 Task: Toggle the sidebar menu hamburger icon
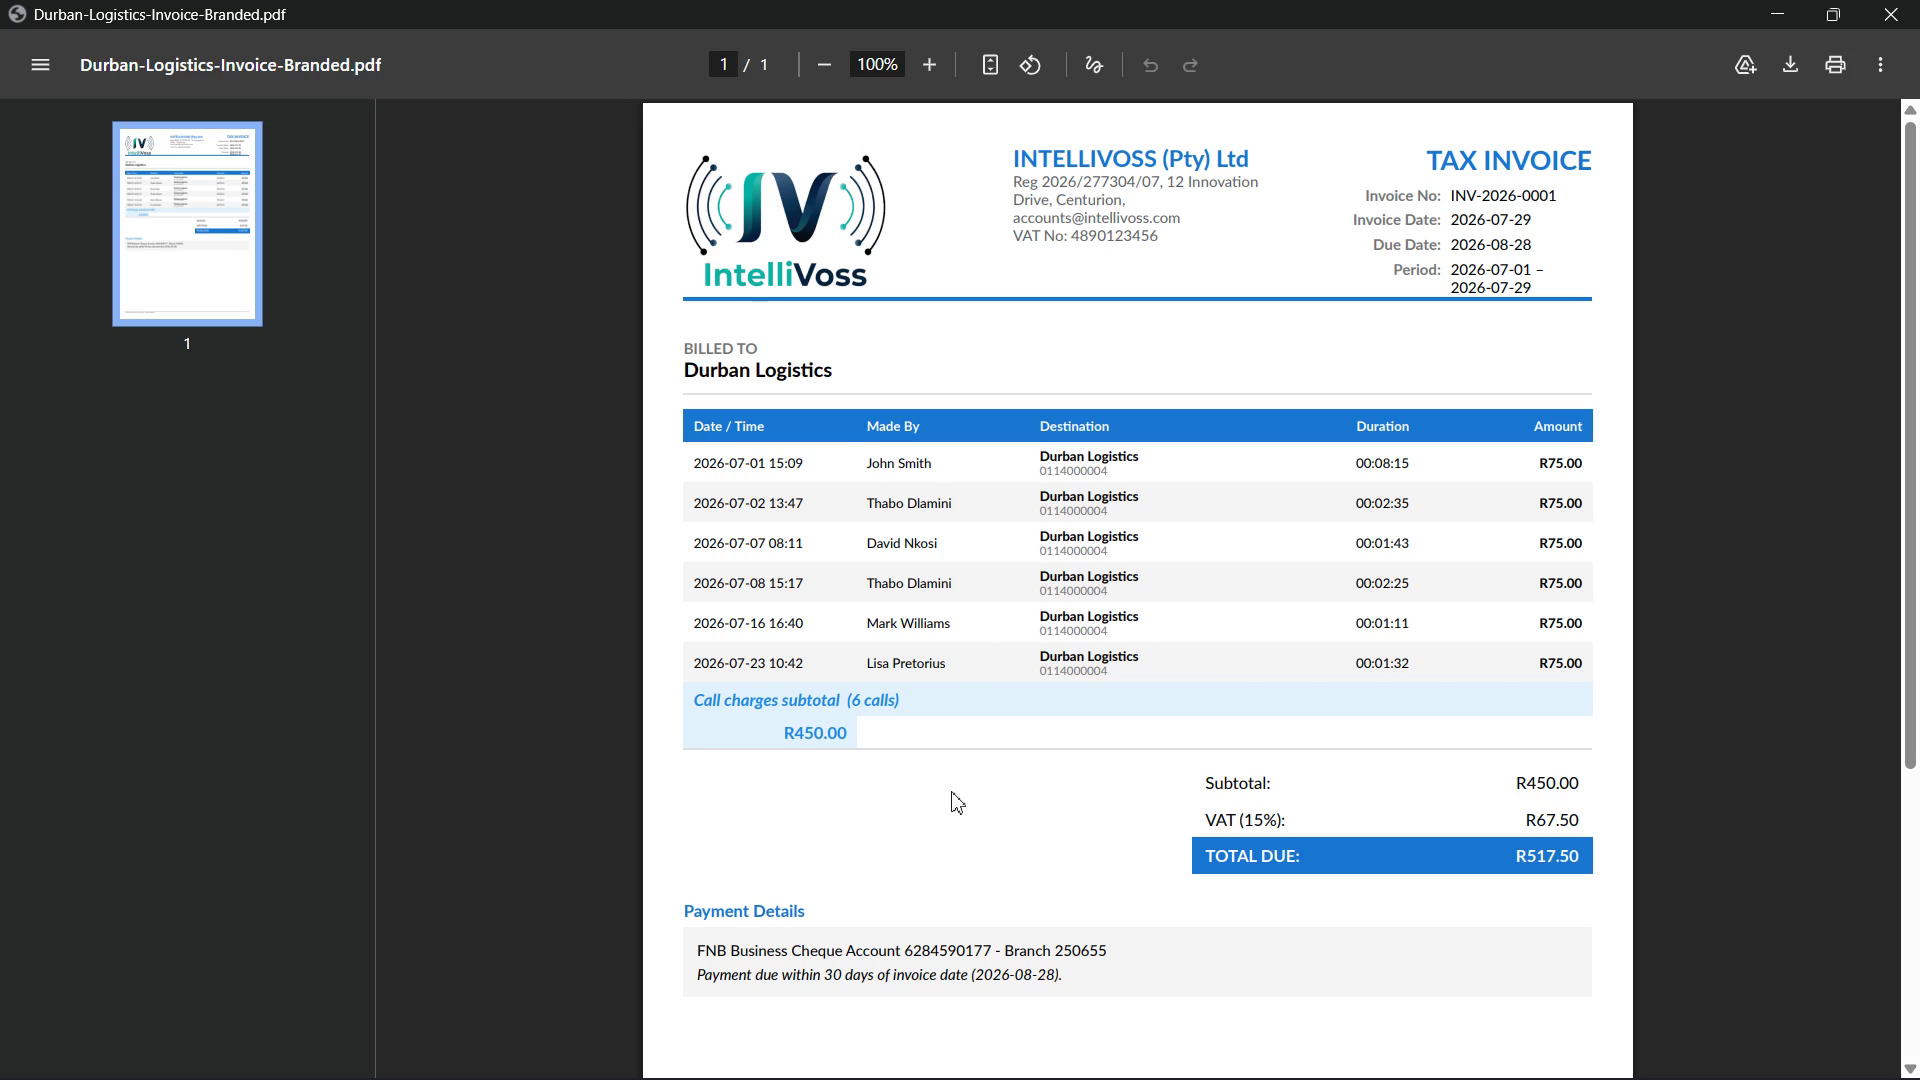coord(40,65)
